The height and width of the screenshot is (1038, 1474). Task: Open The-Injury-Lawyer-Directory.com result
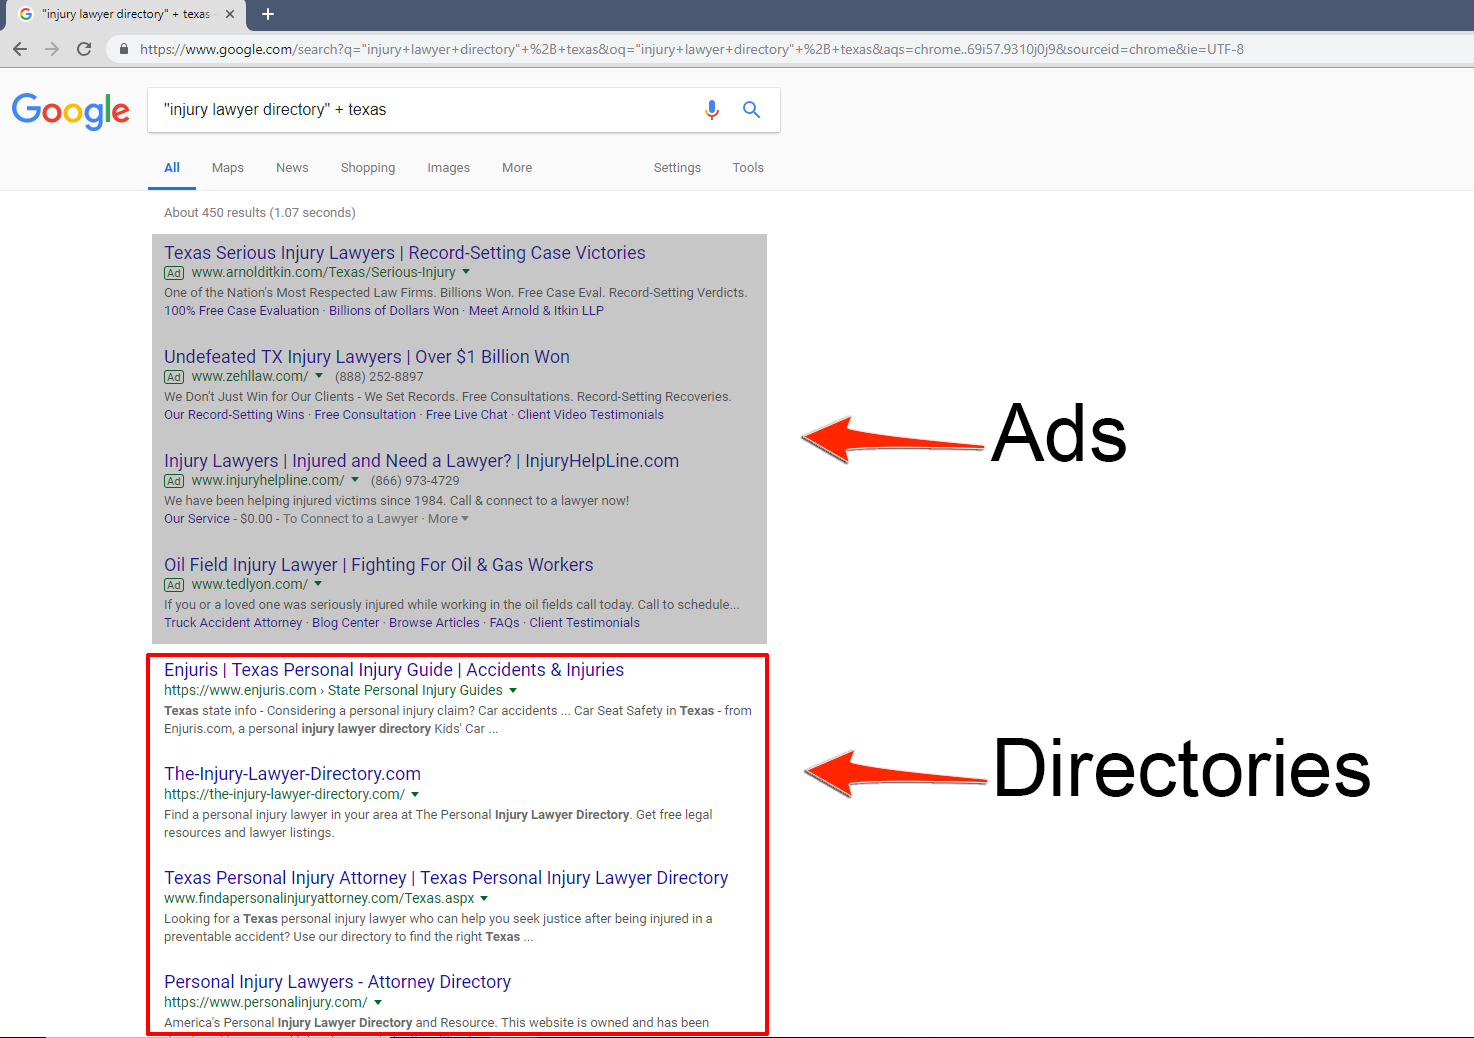[x=292, y=773]
